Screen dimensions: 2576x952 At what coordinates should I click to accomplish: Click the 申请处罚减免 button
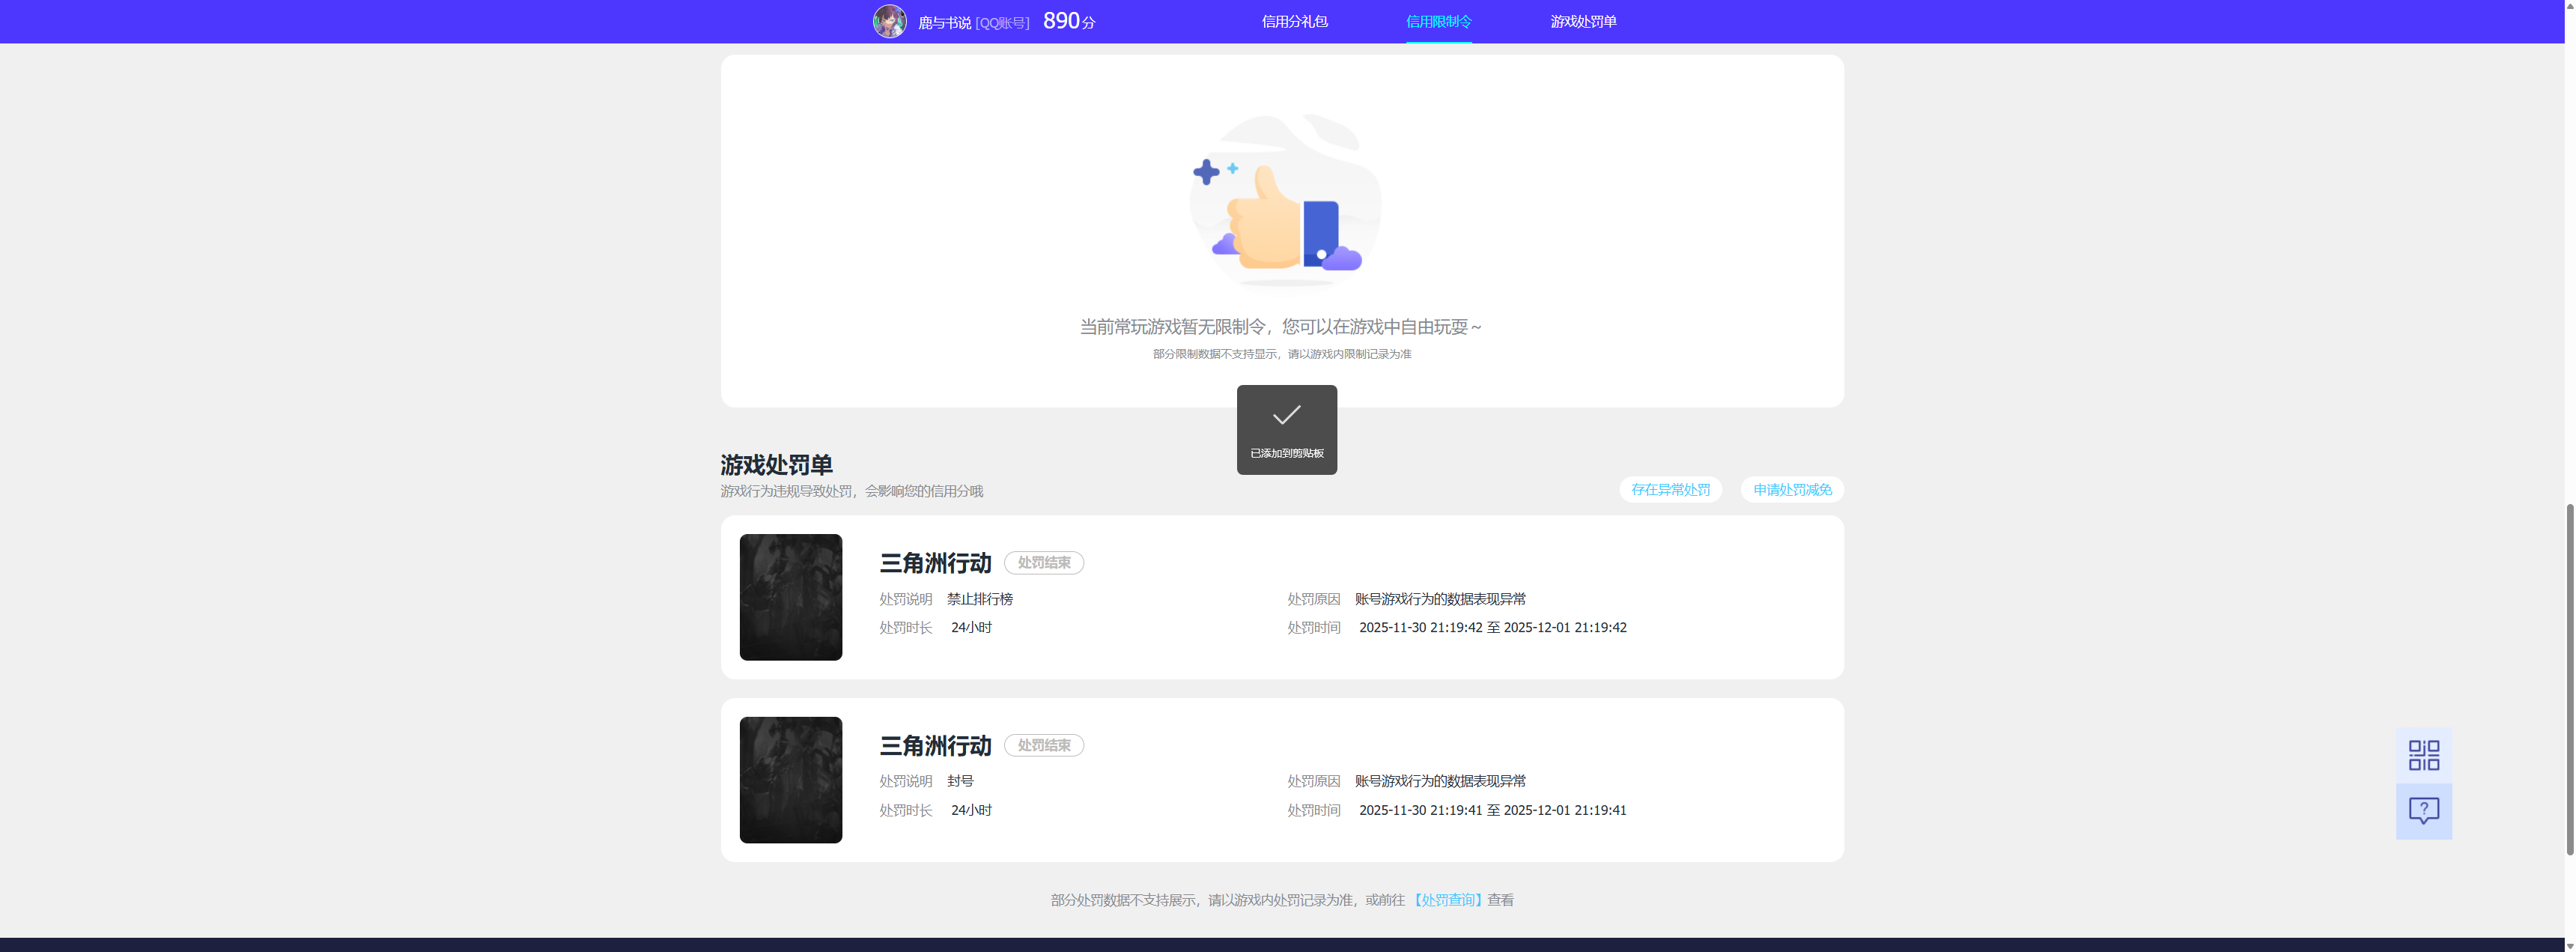coord(1792,490)
